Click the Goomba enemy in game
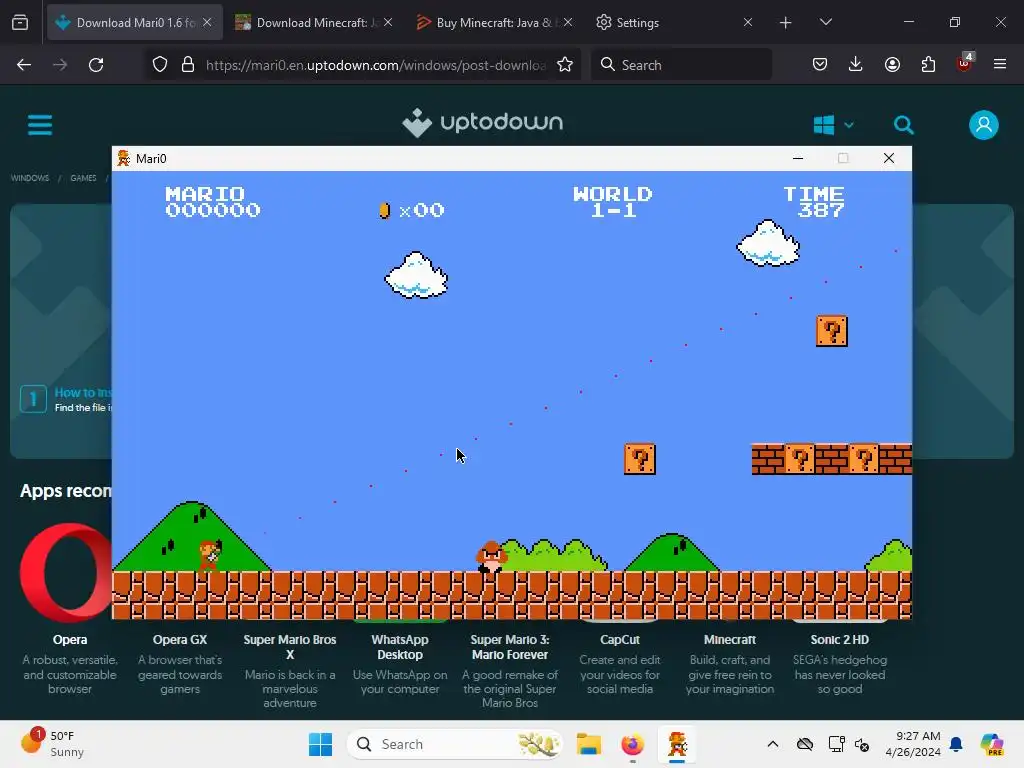Viewport: 1024px width, 768px height. pos(490,556)
